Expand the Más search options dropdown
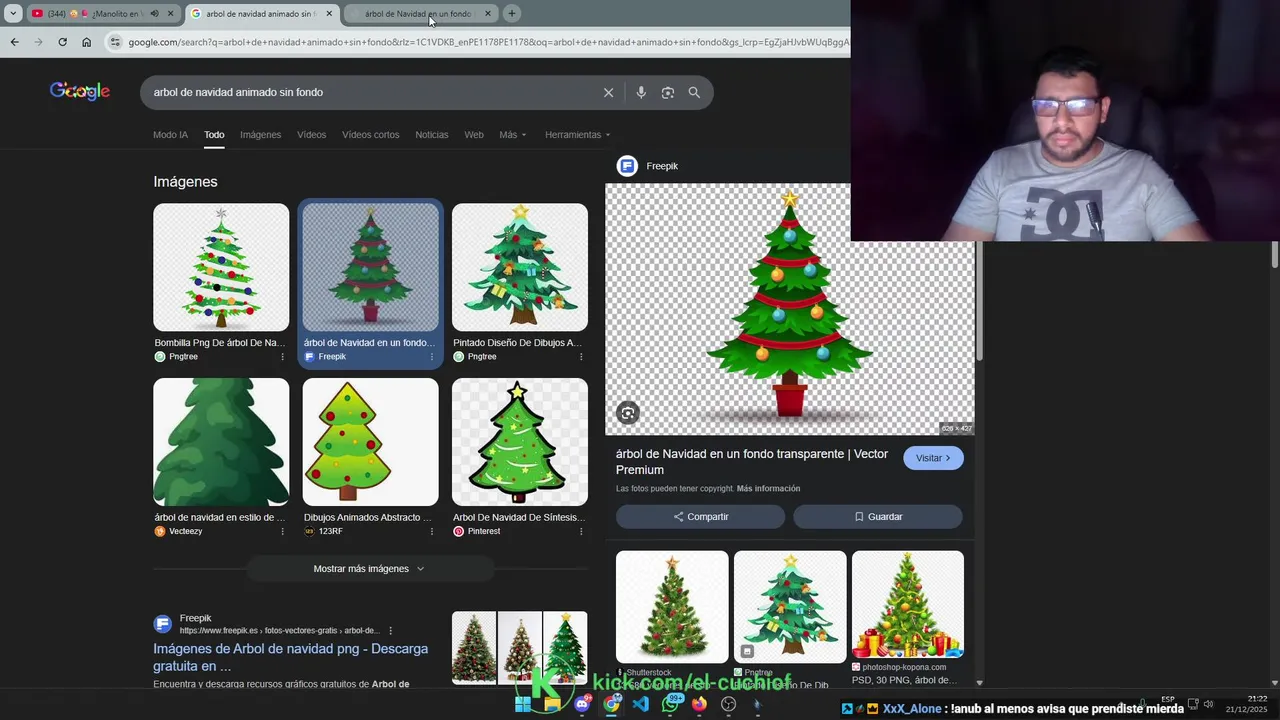Image resolution: width=1280 pixels, height=720 pixels. pos(513,135)
